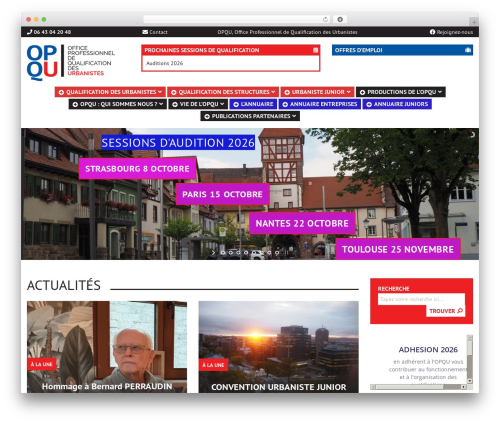Click the Strasbourg 8 Octobre banner label
The width and height of the screenshot is (500, 423).
(137, 169)
